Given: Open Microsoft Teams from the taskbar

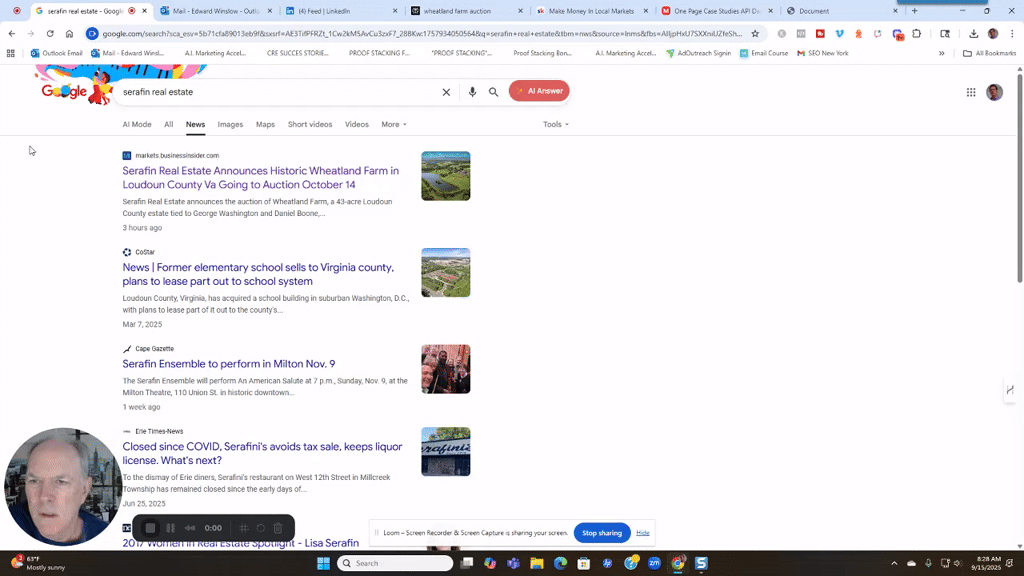Looking at the screenshot, I should (513, 563).
